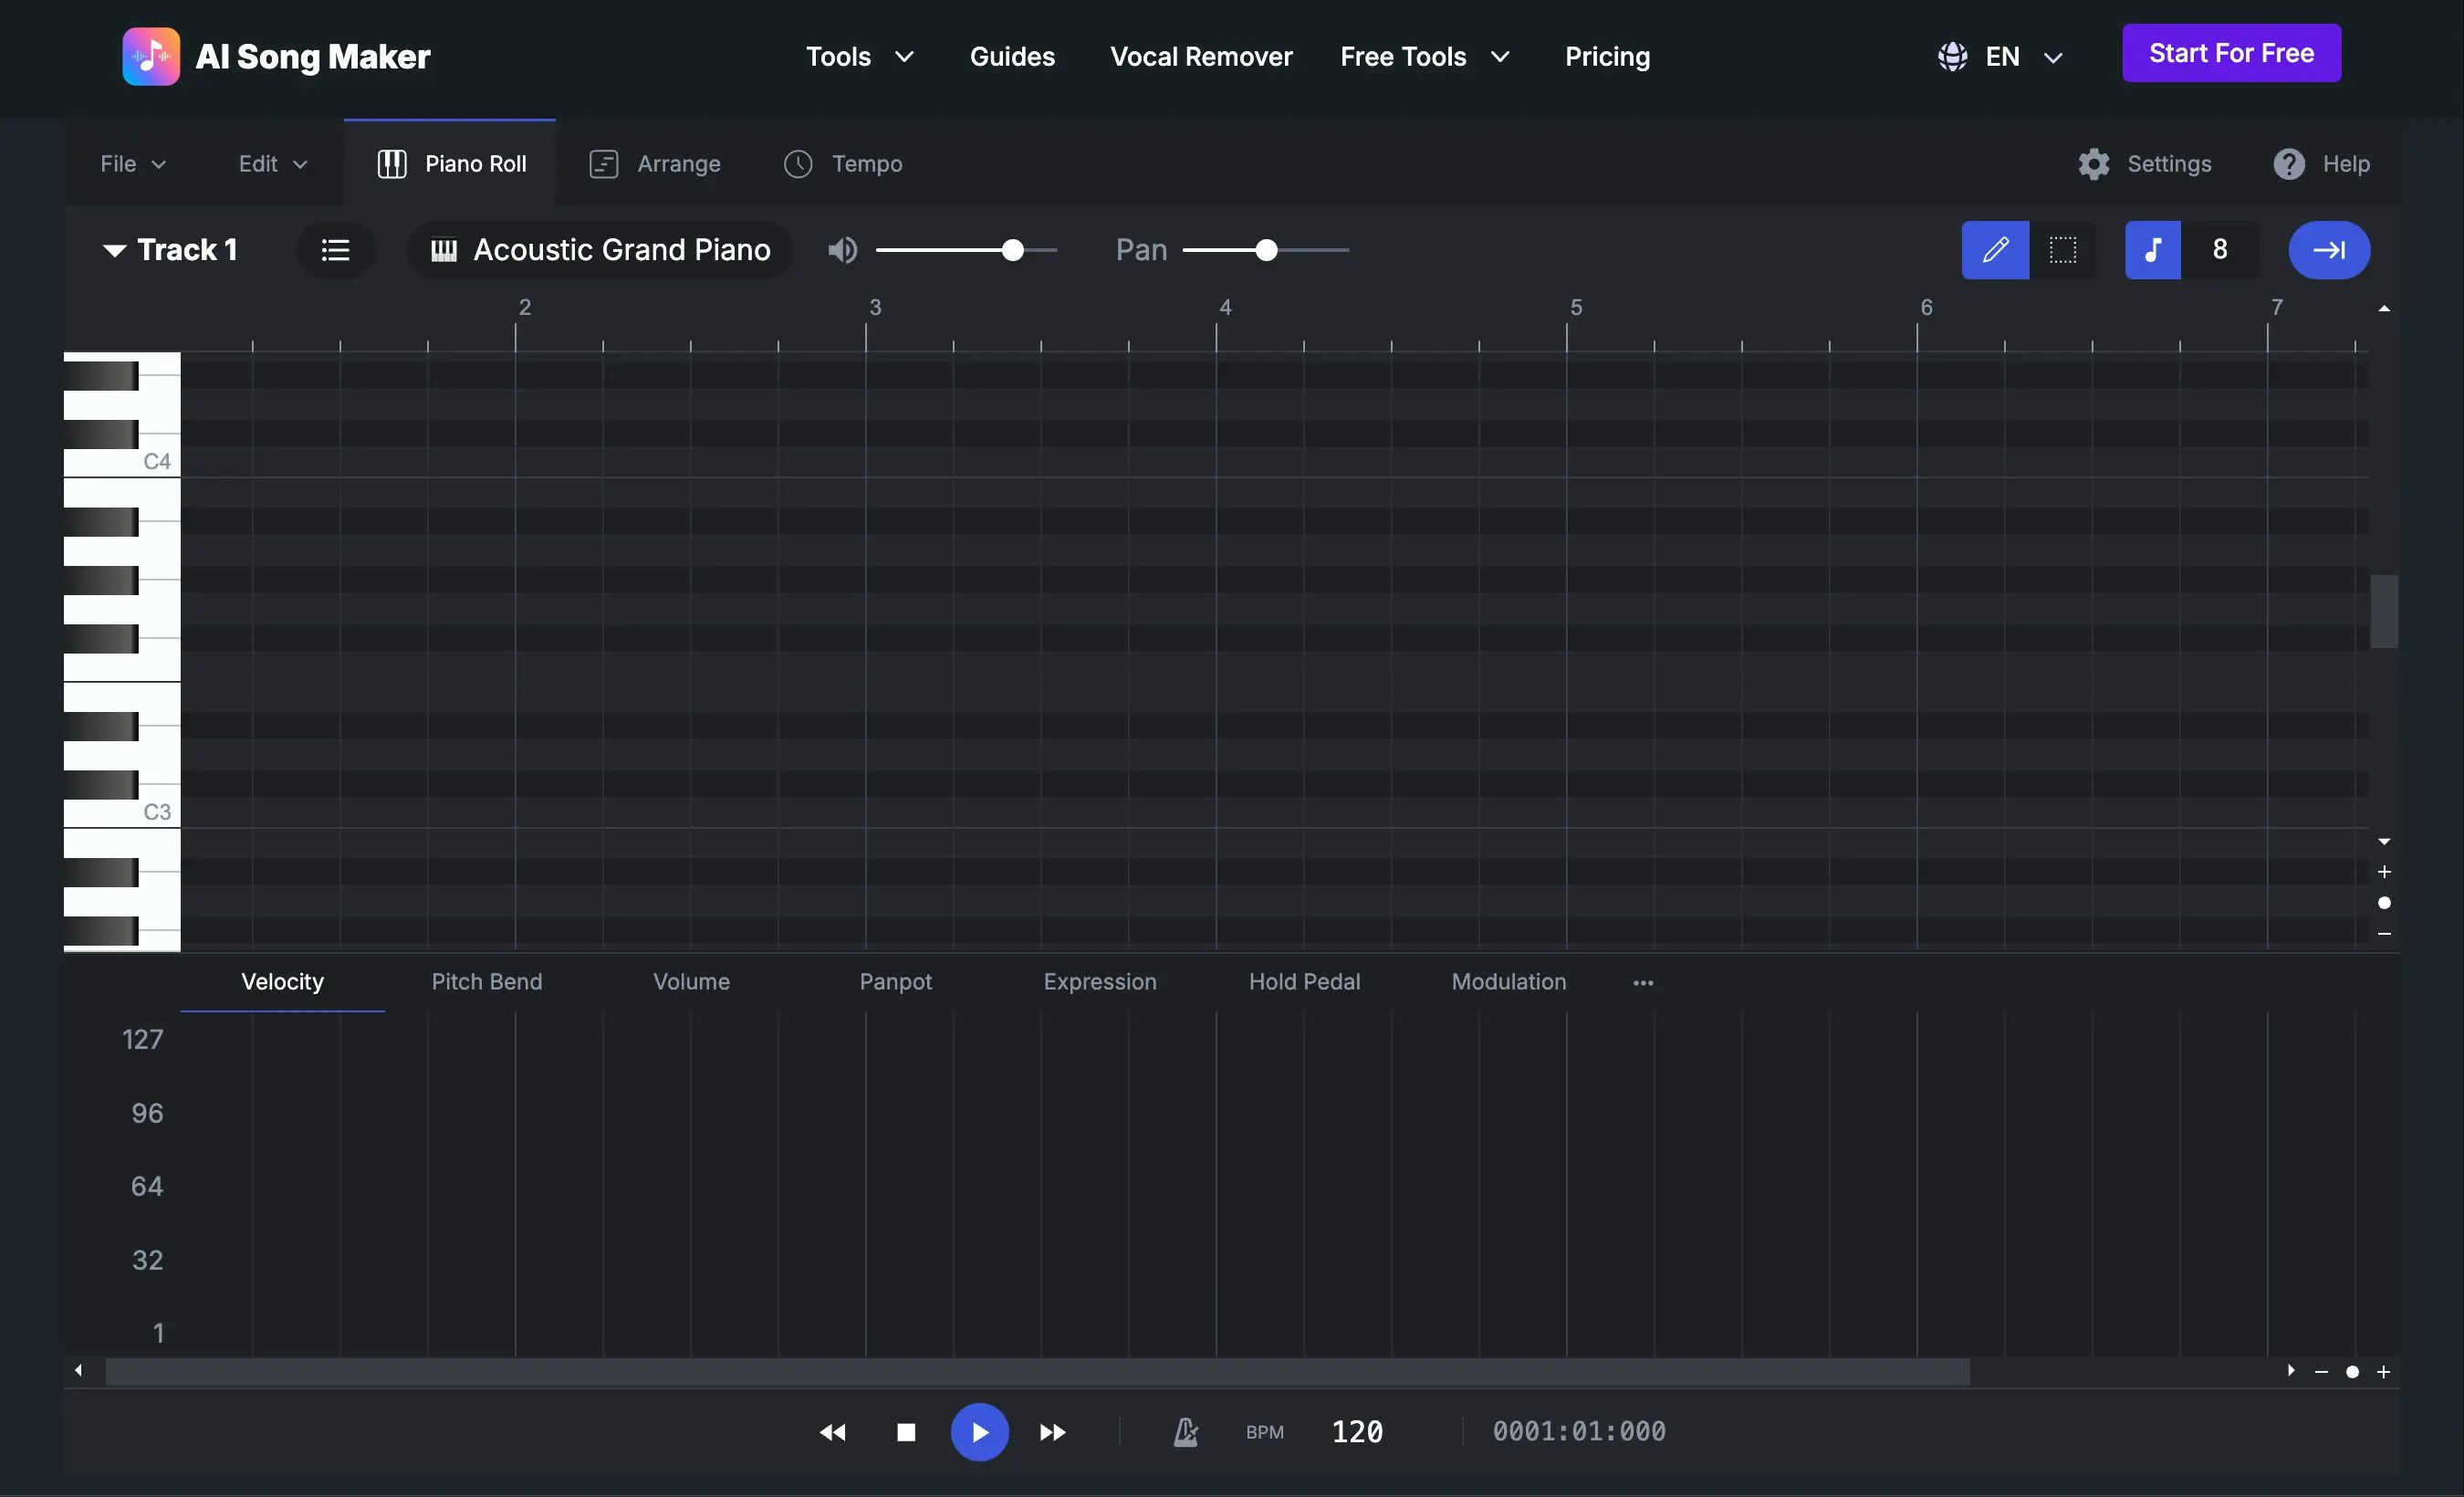Select the Panpot tab

[x=895, y=982]
